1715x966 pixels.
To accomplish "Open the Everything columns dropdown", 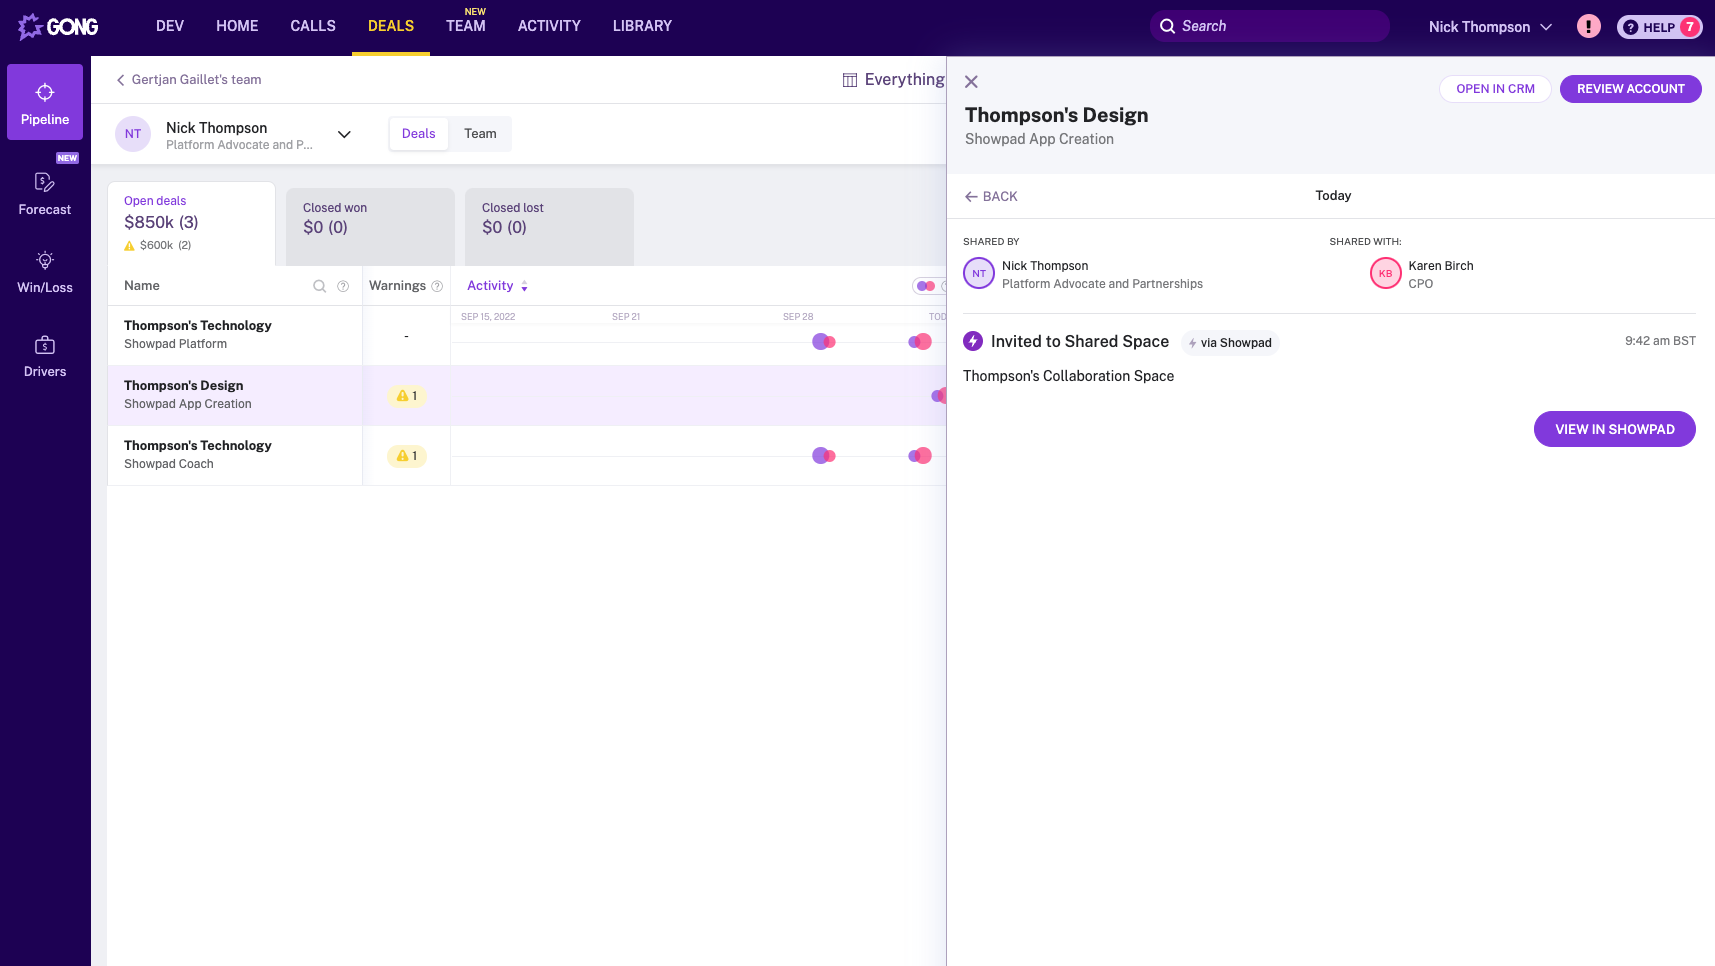I will pos(893,80).
